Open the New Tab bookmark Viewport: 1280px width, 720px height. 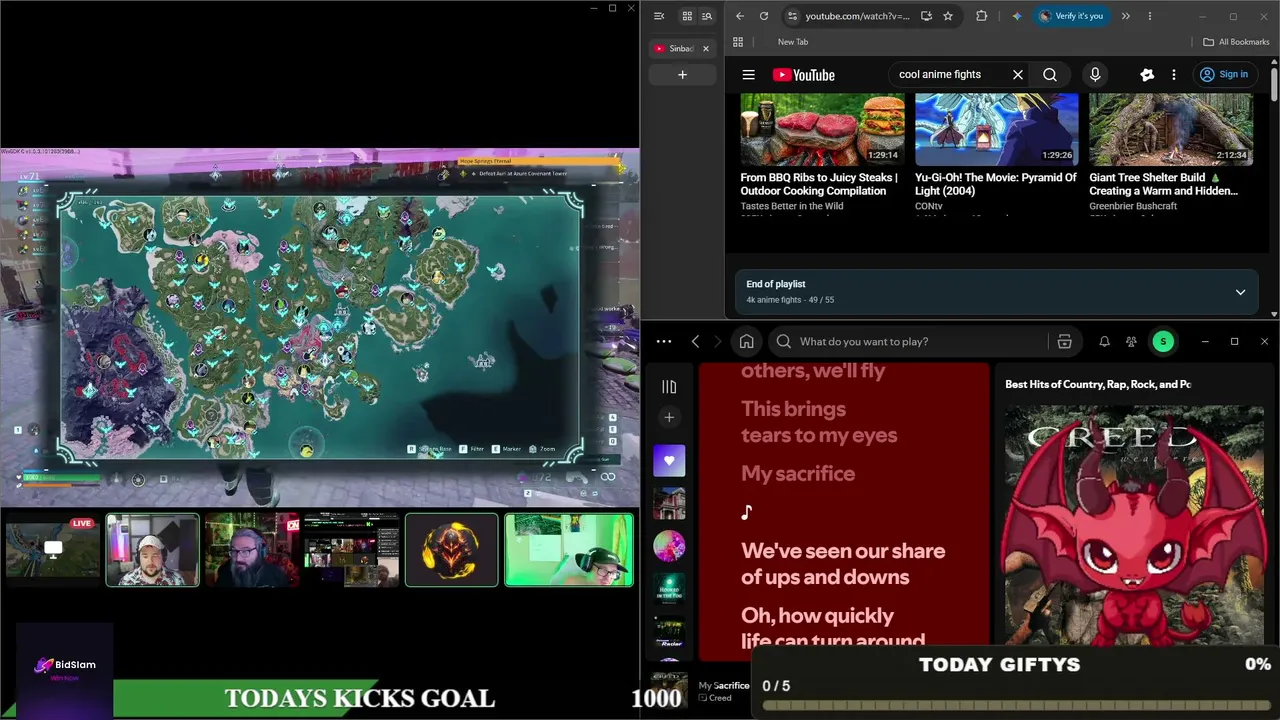point(793,42)
